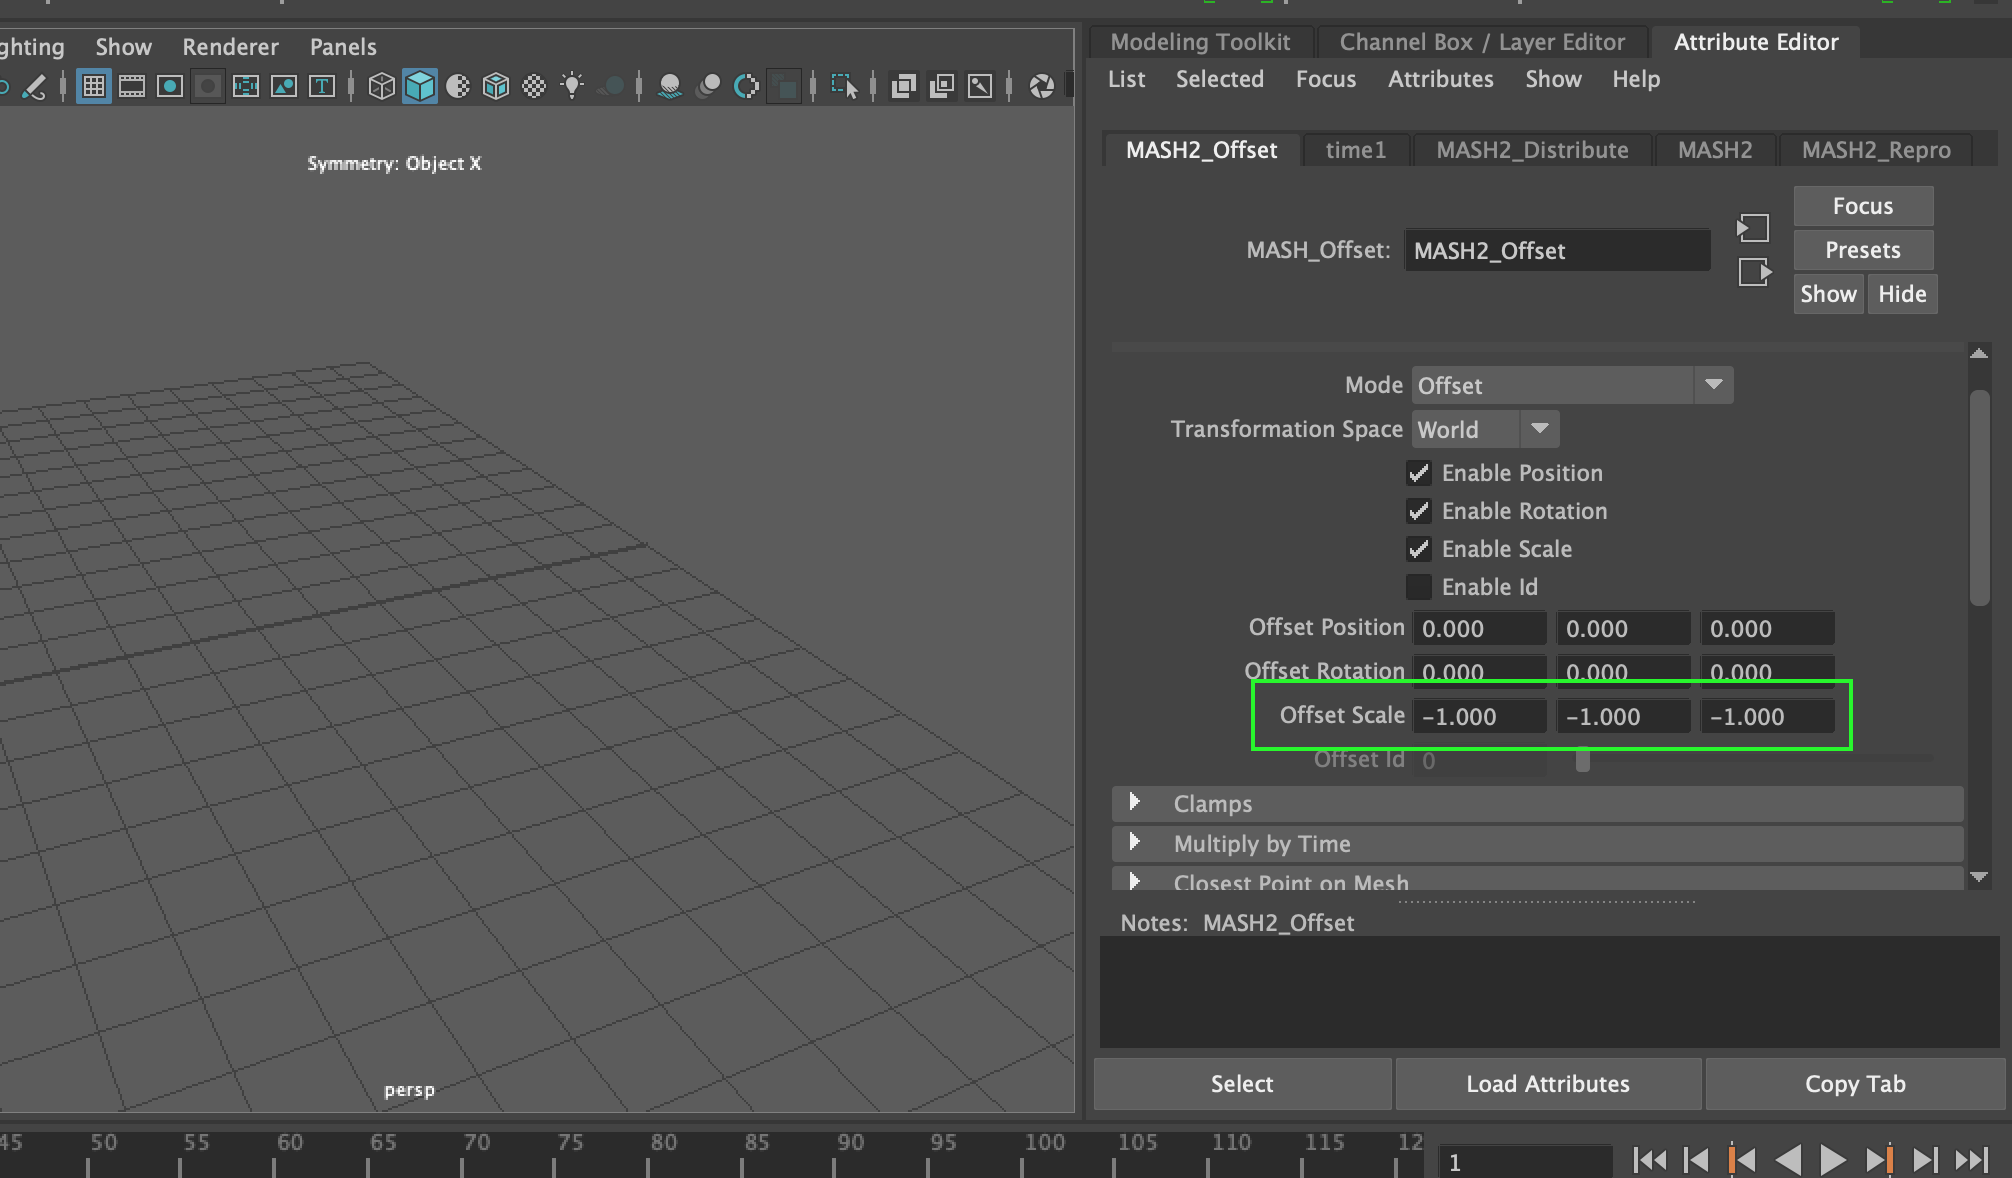2012x1178 pixels.
Task: Uncheck Enable Position checkbox
Action: (1418, 473)
